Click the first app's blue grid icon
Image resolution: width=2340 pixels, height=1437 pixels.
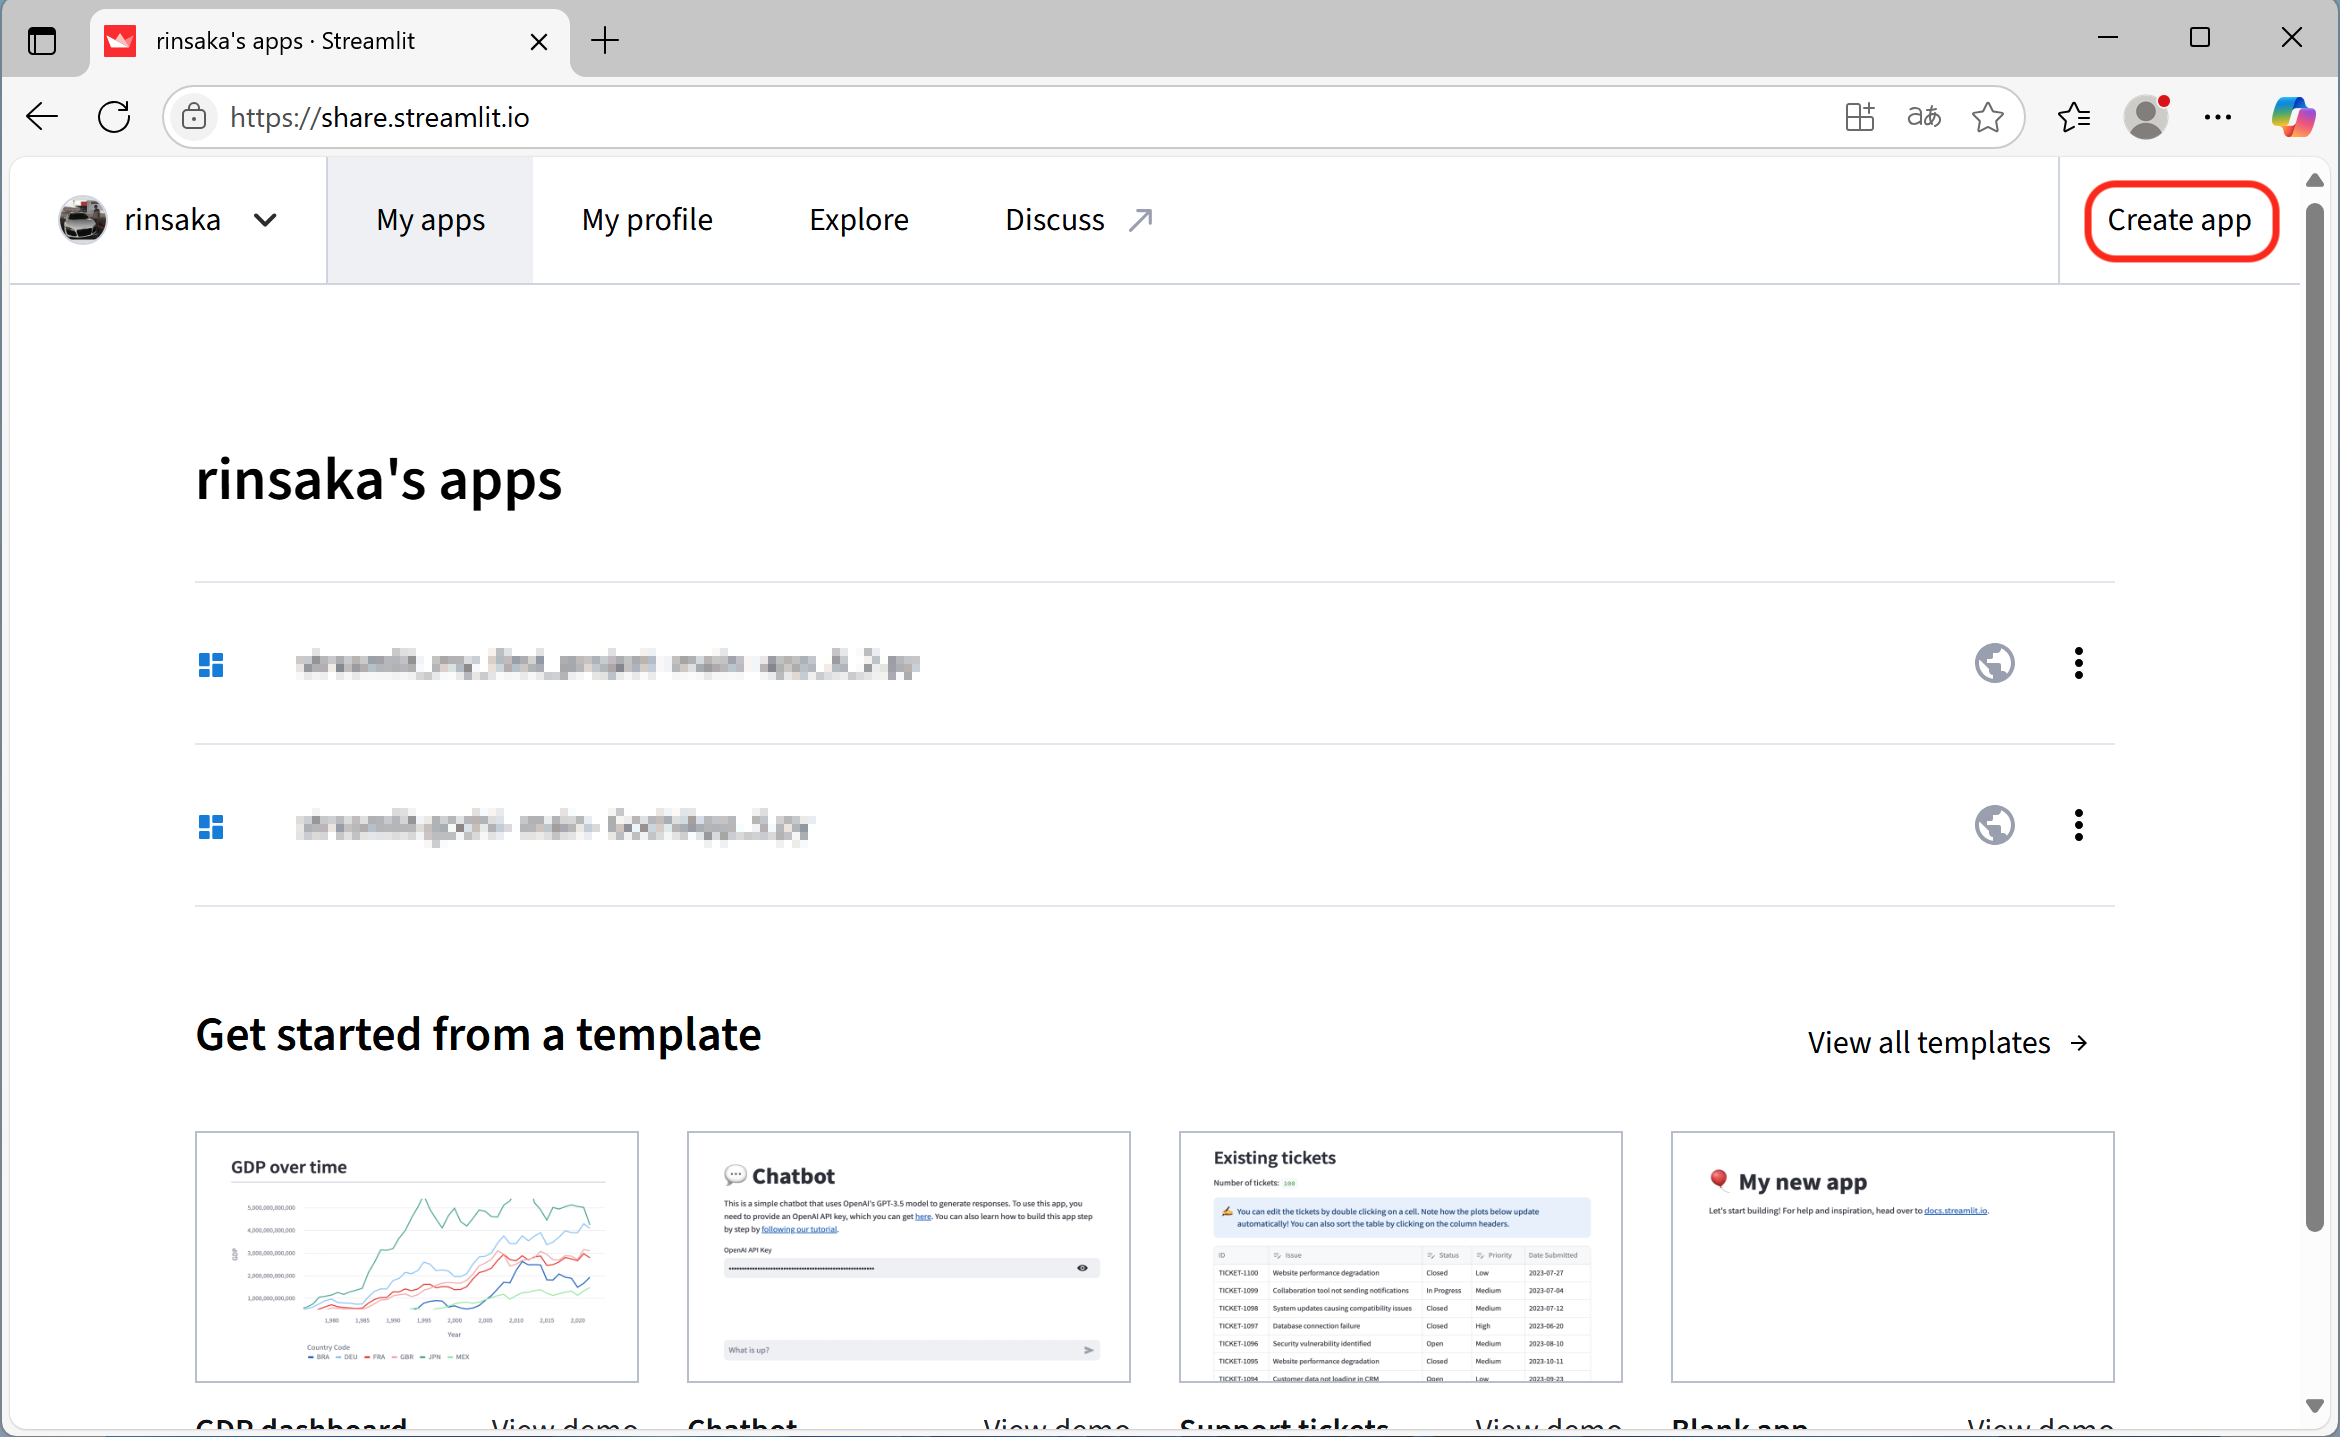click(x=211, y=665)
